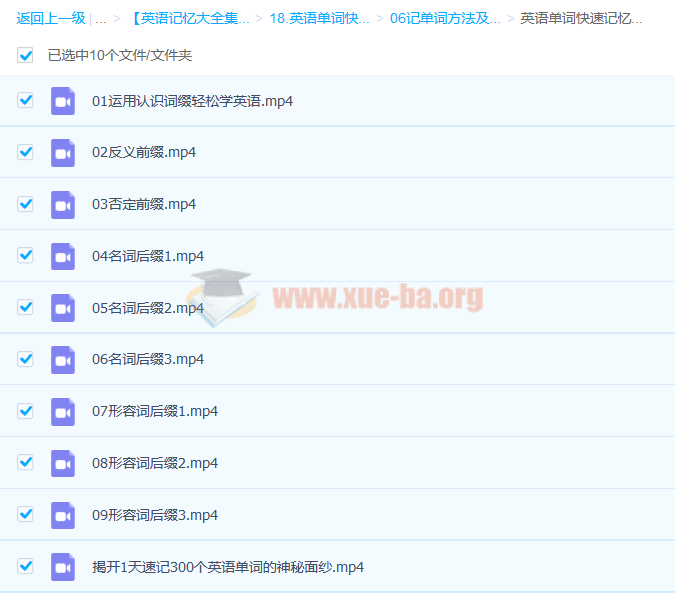Toggle the select-all checkbox at top
675x597 pixels.
(x=26, y=56)
